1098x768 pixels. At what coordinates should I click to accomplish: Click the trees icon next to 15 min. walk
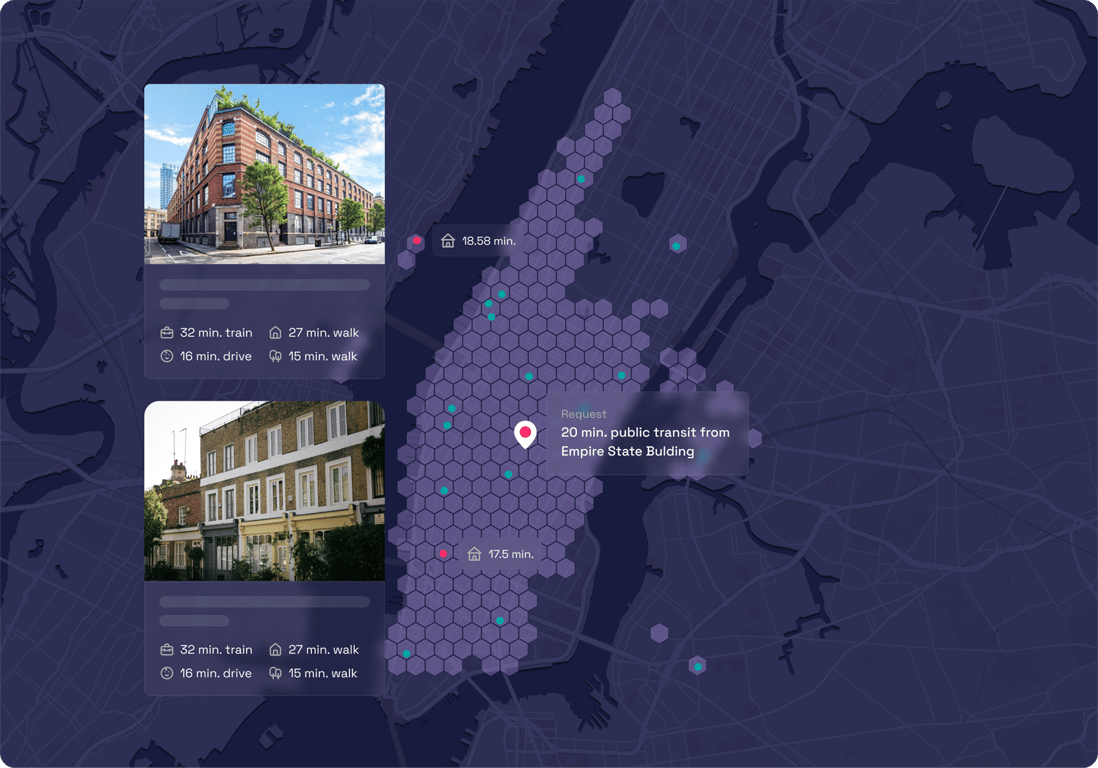point(276,356)
